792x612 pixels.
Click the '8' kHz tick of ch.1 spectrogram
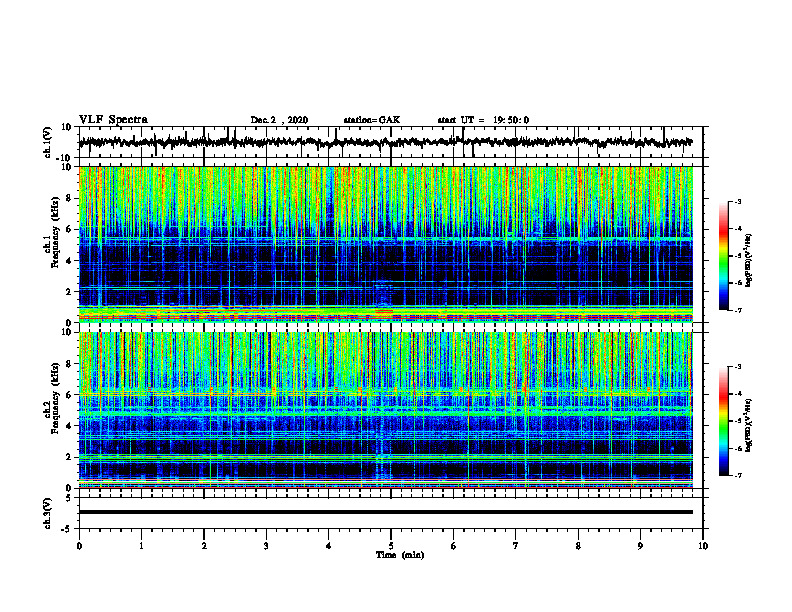coord(71,198)
